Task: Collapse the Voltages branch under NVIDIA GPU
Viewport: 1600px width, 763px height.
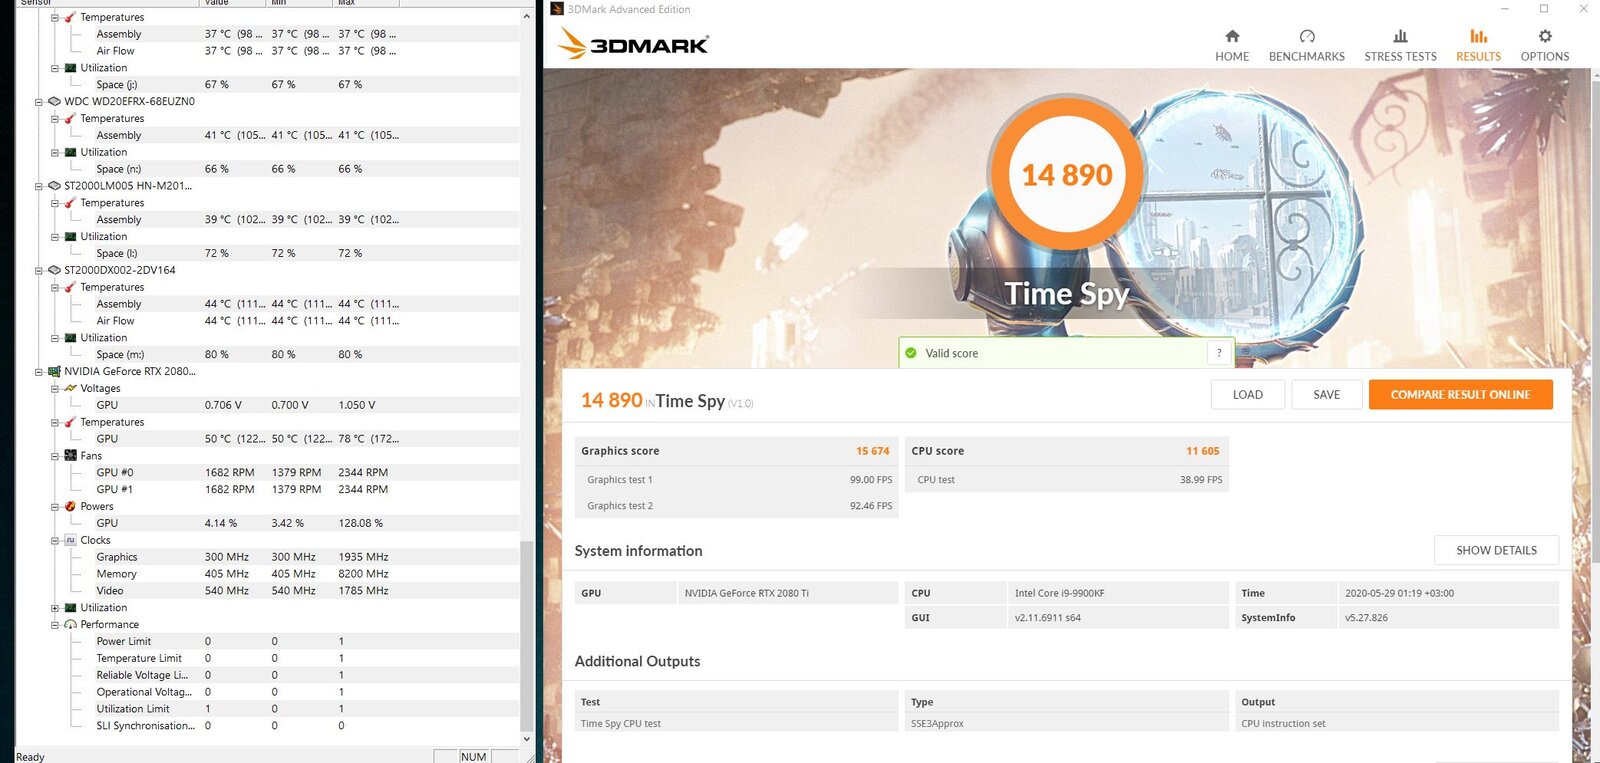Action: coord(55,388)
